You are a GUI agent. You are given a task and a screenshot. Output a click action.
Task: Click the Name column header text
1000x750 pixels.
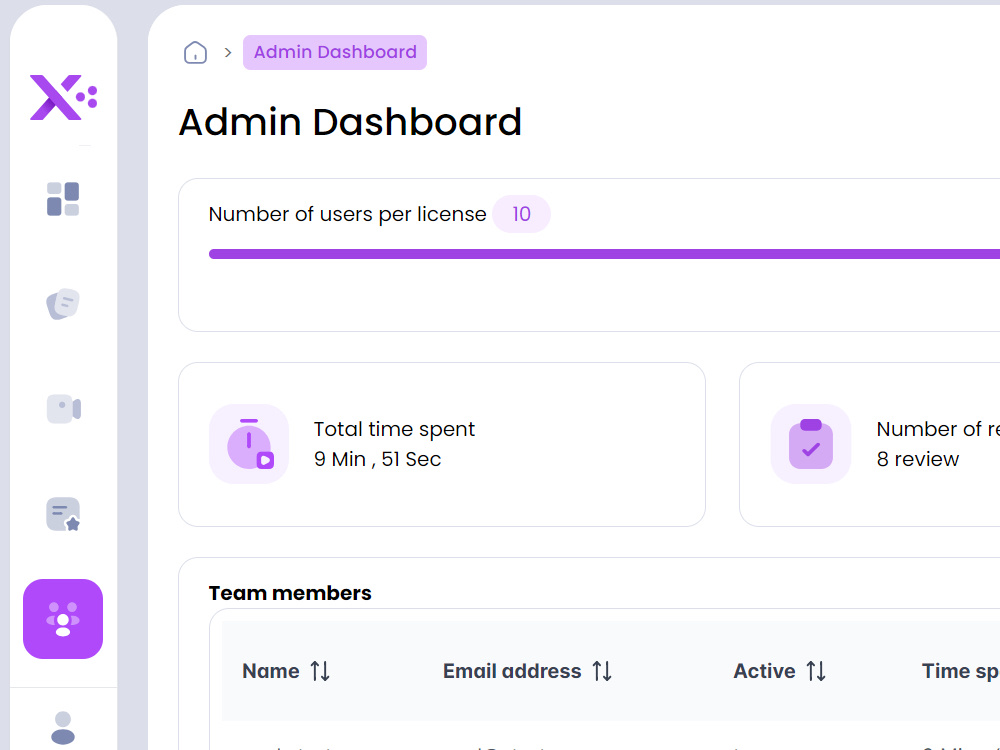point(271,671)
